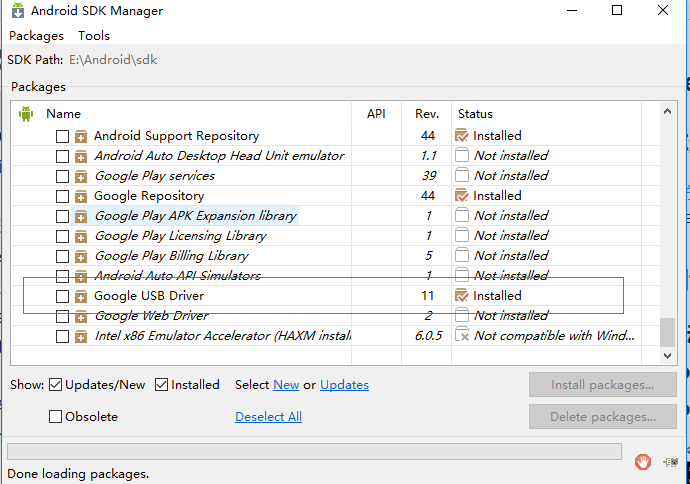Click the installed status icon for Google Repository
Image resolution: width=690 pixels, height=484 pixels.
click(462, 195)
